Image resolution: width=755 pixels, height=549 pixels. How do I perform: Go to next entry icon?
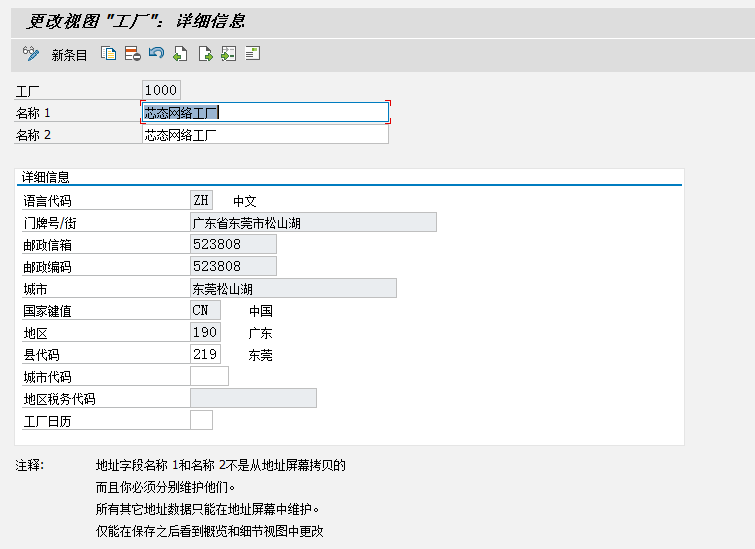[205, 53]
